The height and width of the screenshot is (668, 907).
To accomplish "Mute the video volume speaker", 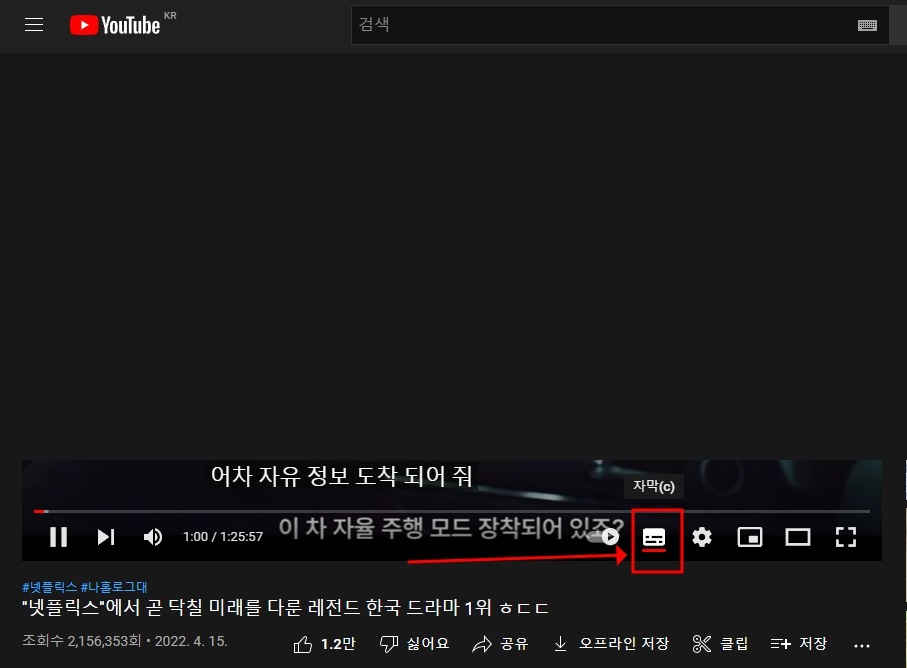I will click(x=153, y=537).
